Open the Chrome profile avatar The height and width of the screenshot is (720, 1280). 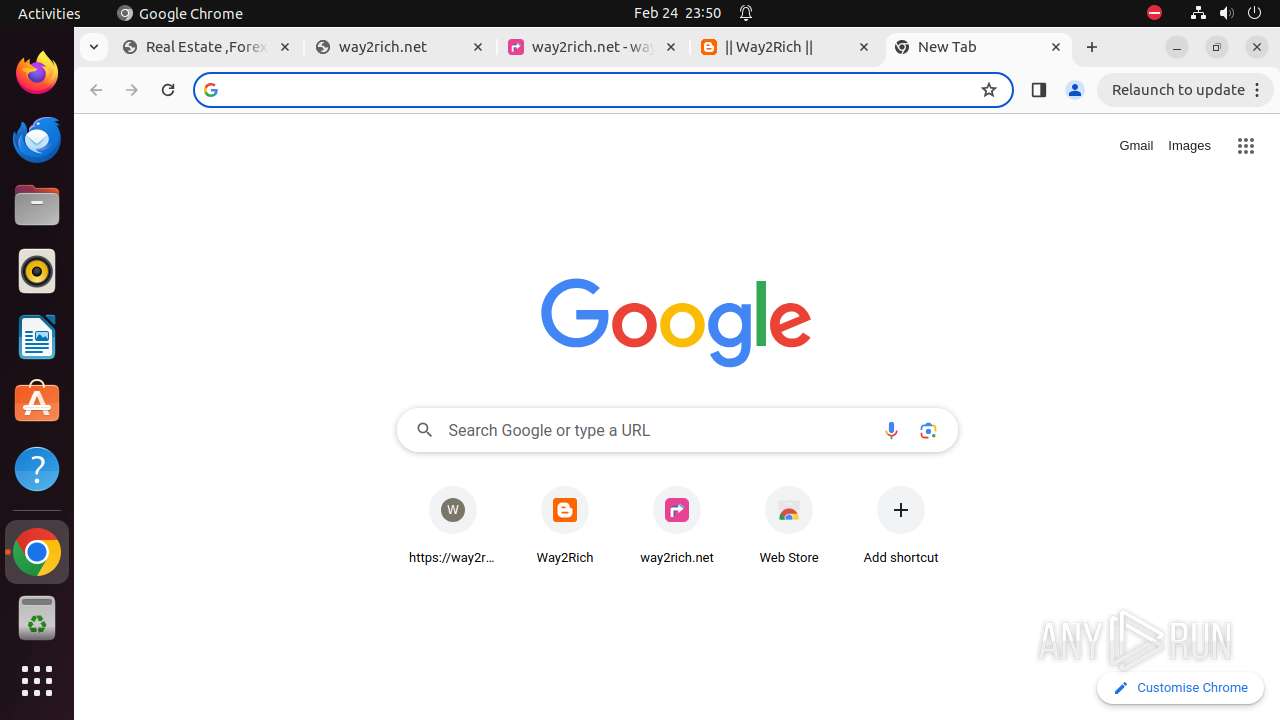coord(1075,90)
